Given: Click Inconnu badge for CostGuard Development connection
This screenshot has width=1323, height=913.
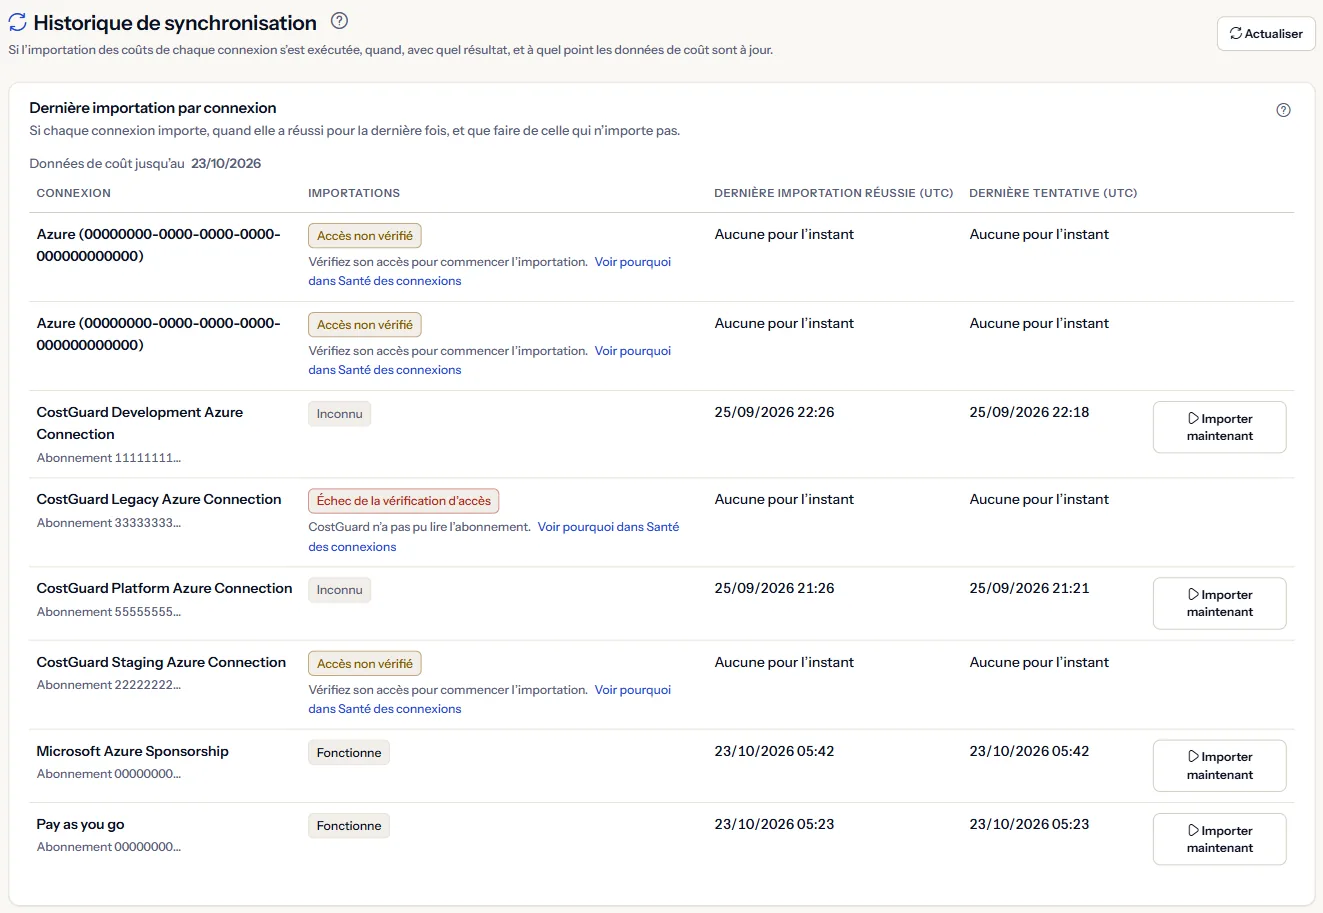Looking at the screenshot, I should (x=339, y=414).
